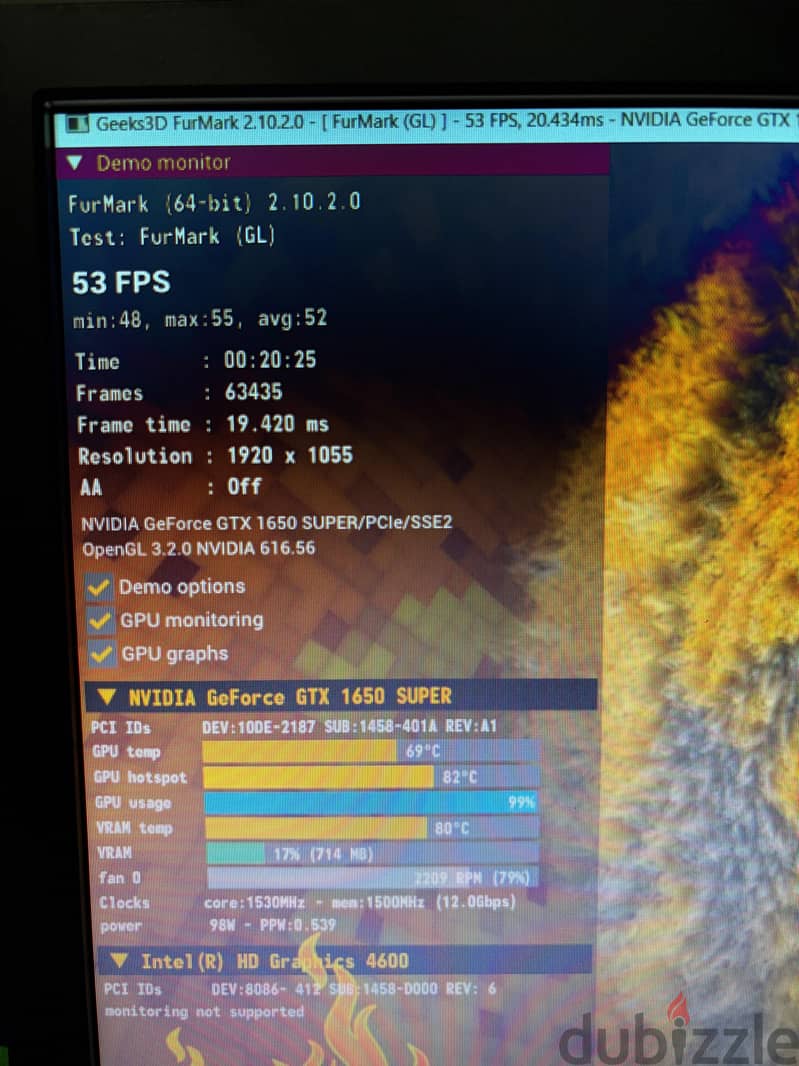Click 'monitoring not supported' text

point(204,1012)
